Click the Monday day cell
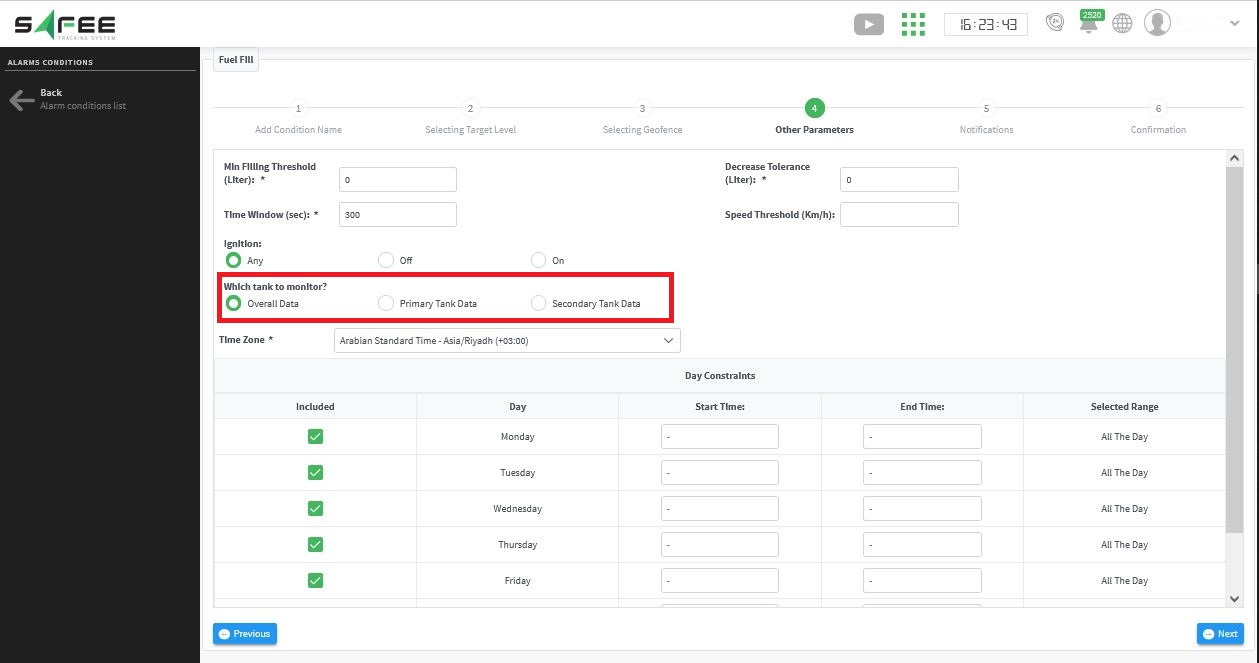 click(x=517, y=437)
